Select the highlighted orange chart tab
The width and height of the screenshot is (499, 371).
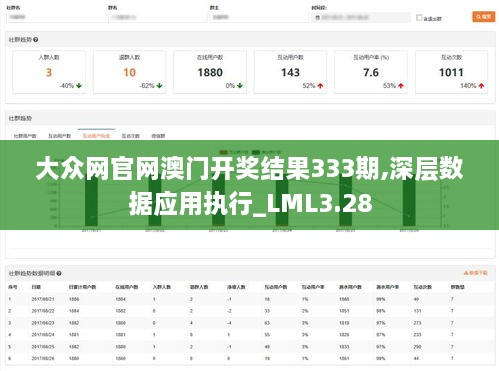tap(96, 136)
